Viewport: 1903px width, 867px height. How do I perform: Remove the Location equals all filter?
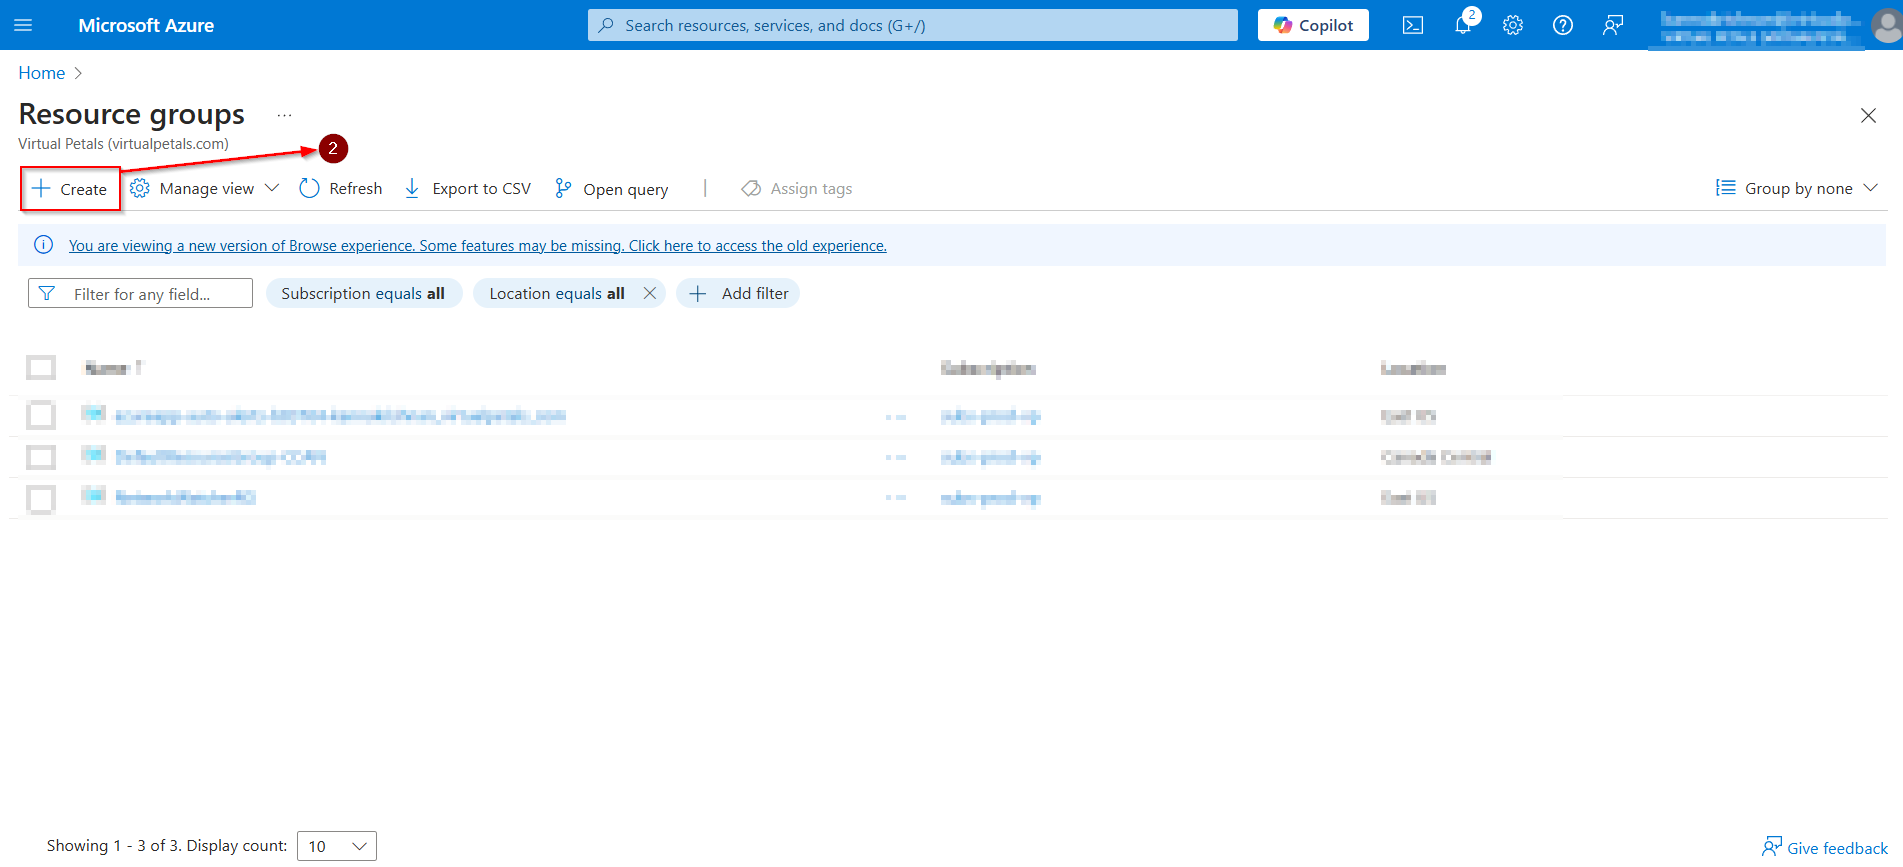coord(650,293)
